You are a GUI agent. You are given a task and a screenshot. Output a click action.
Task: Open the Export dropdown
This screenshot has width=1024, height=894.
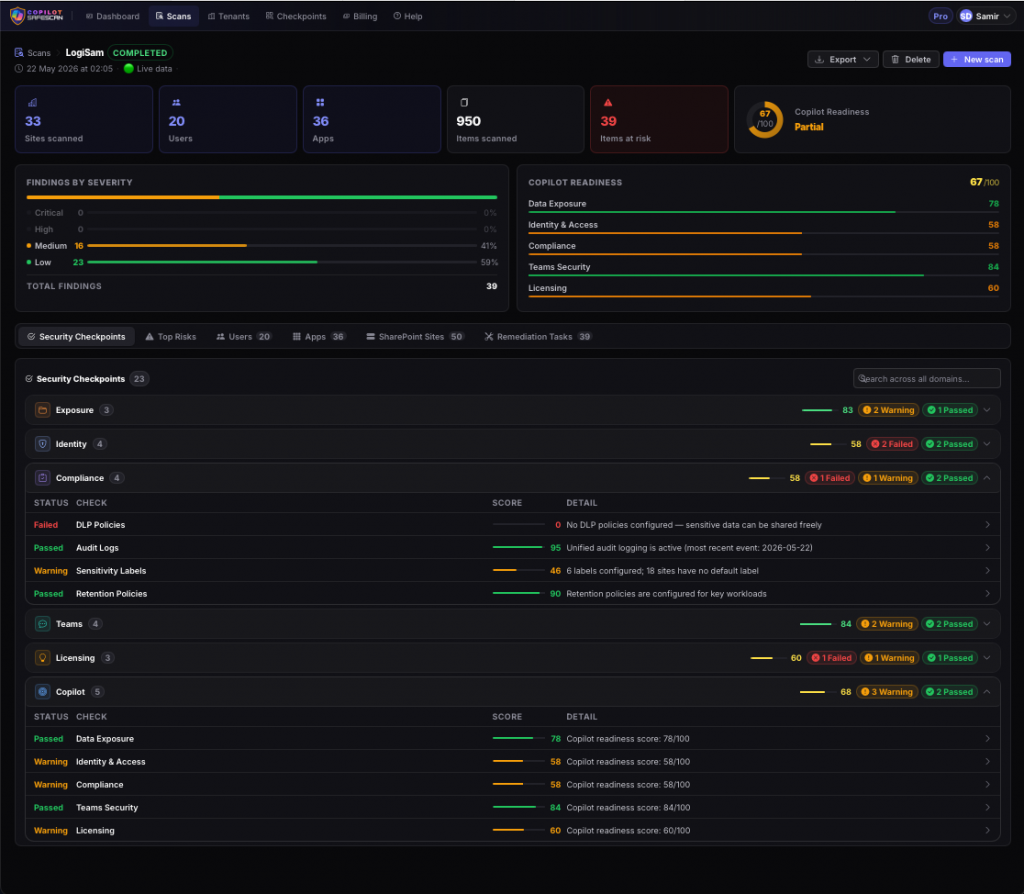point(842,59)
